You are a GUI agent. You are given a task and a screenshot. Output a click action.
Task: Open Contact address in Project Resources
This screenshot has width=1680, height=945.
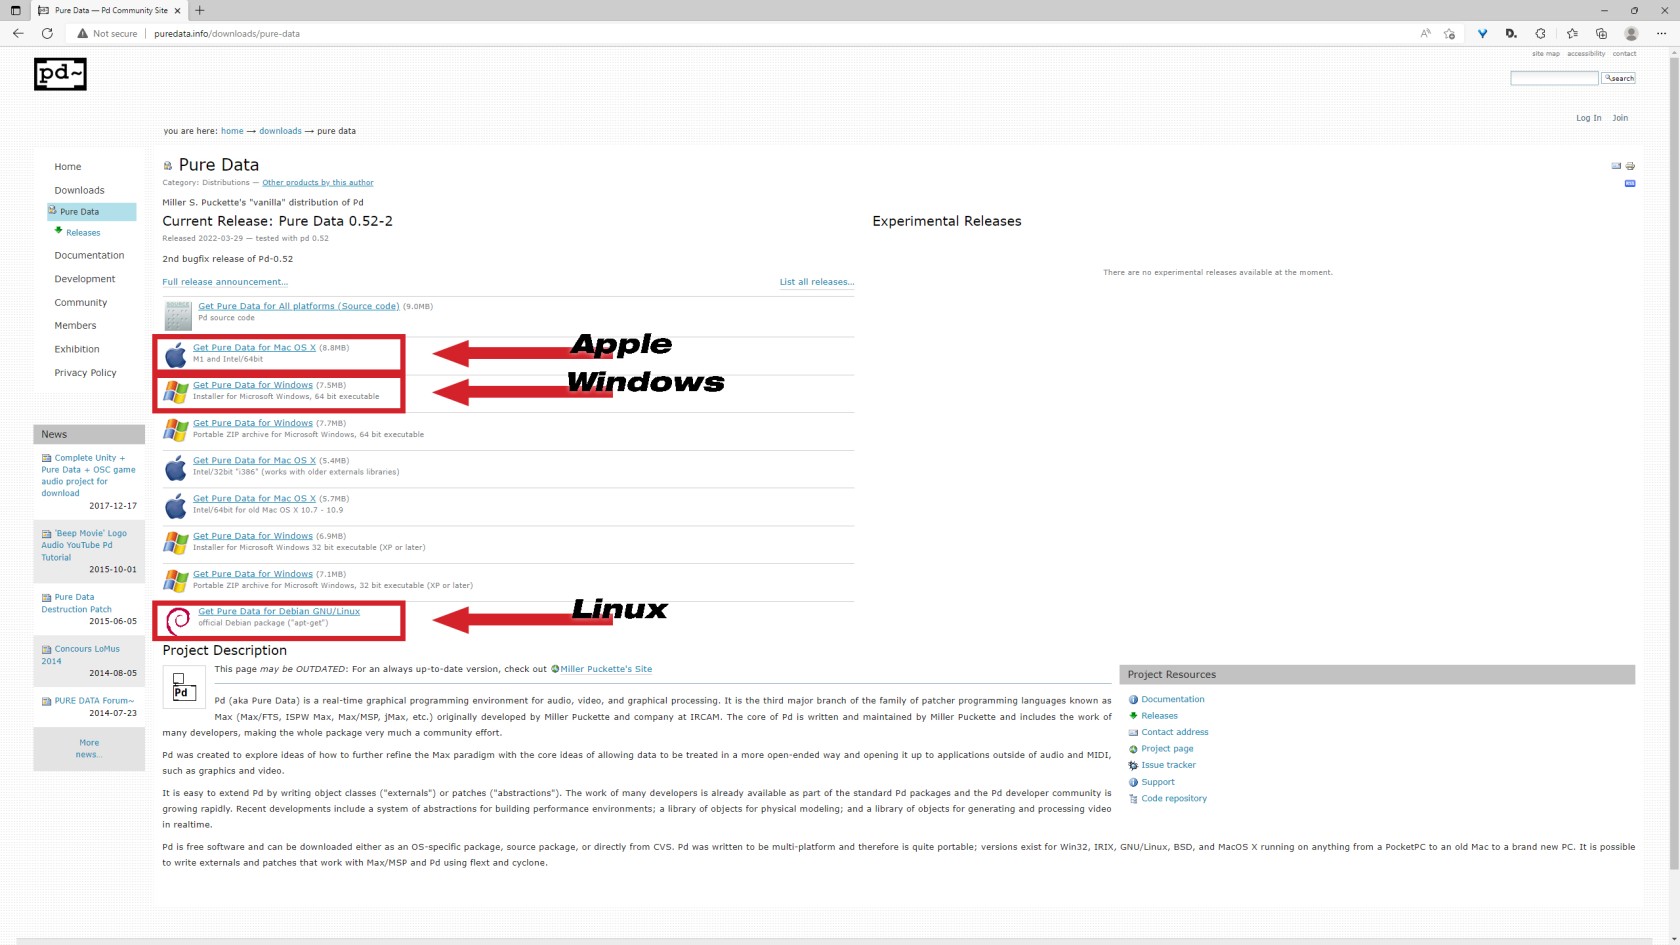point(1175,732)
